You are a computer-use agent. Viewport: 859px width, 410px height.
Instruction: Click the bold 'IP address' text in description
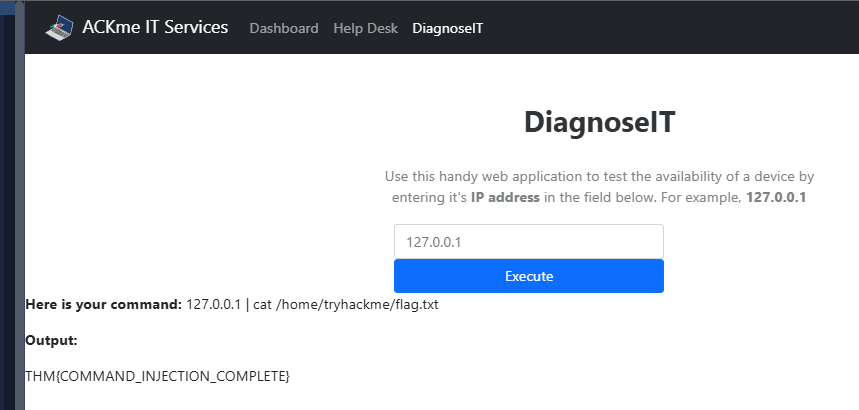pos(505,197)
